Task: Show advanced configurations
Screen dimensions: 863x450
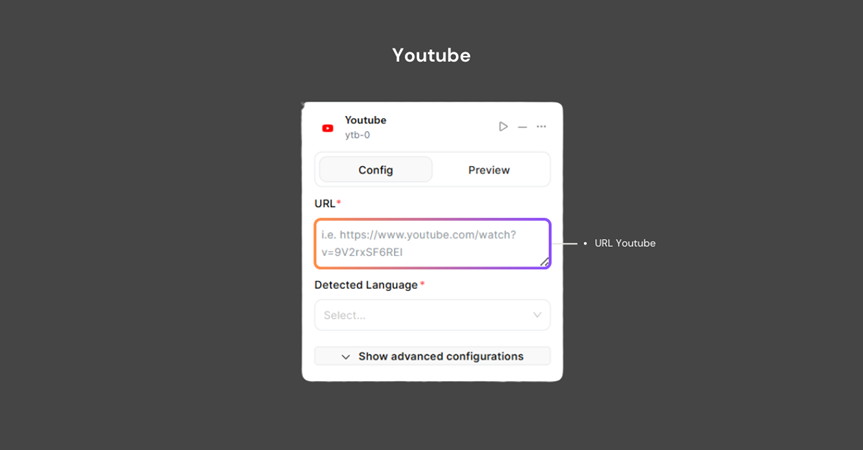Action: coord(433,356)
